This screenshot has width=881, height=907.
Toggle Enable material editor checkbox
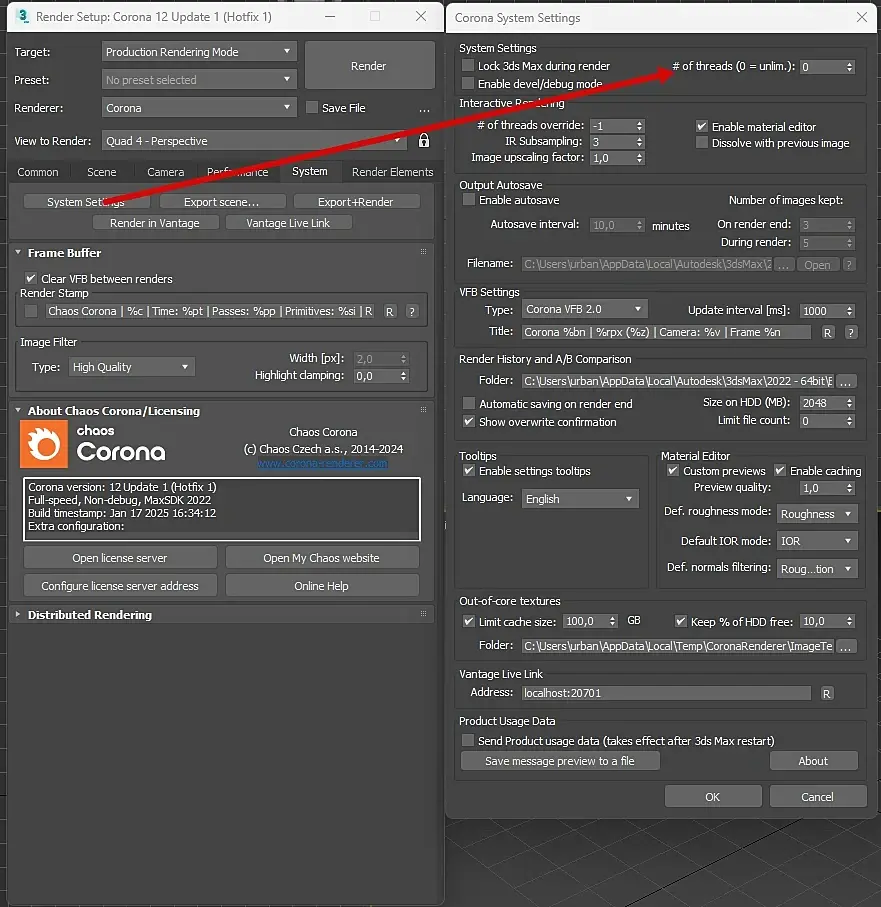point(702,126)
